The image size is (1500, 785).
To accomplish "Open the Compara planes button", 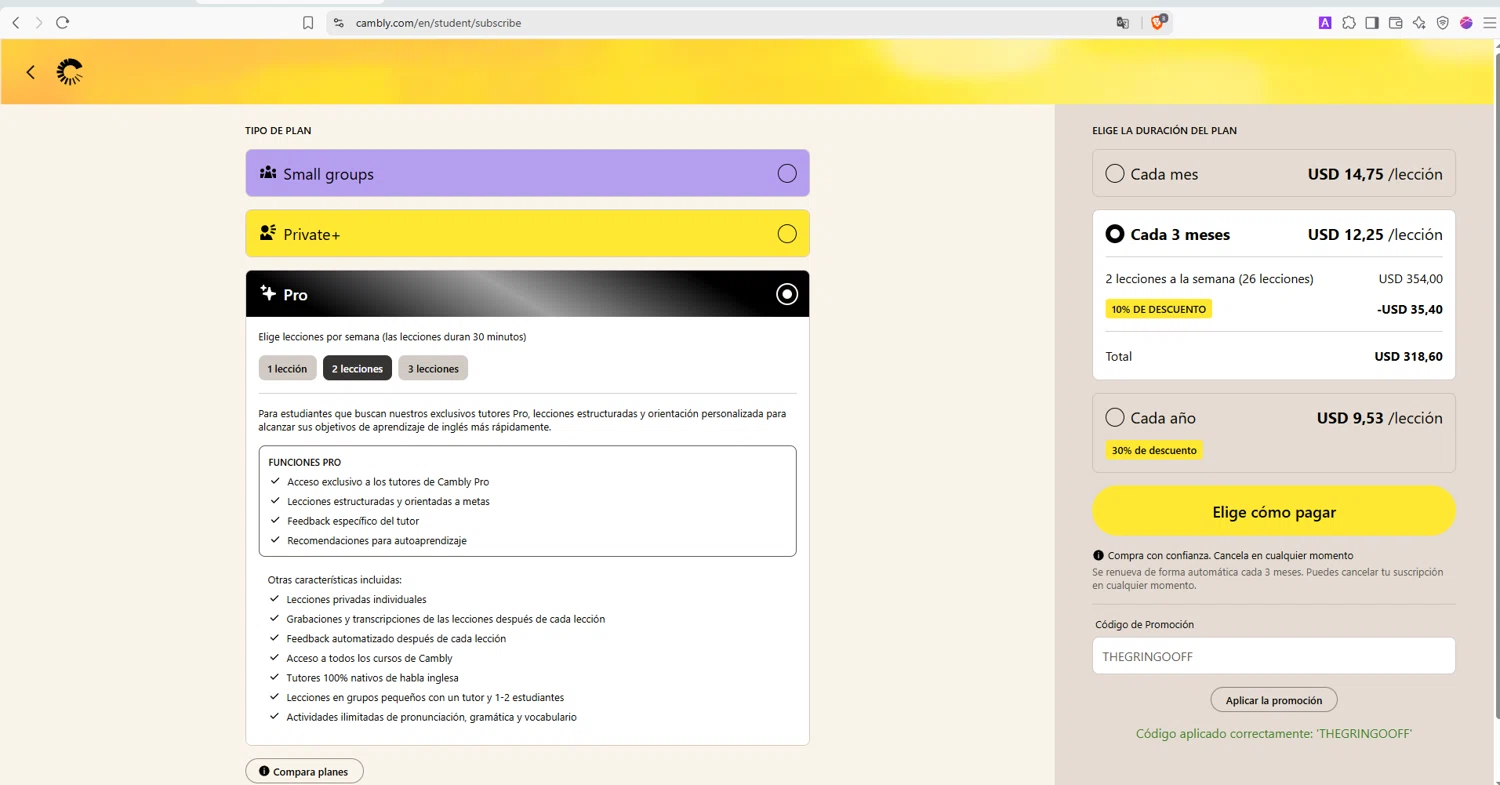I will point(304,772).
